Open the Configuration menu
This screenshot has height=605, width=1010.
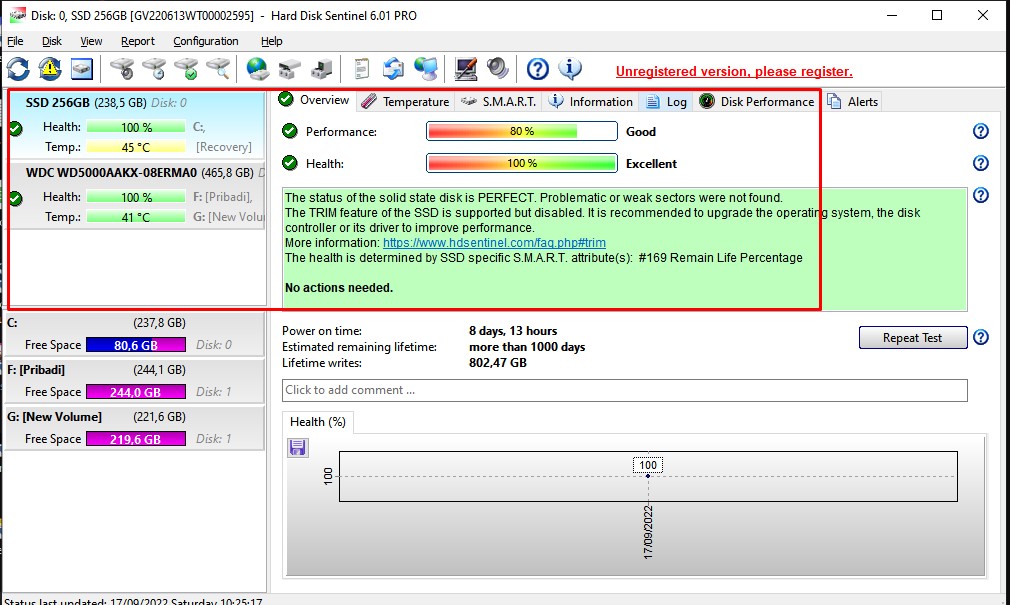click(x=205, y=41)
